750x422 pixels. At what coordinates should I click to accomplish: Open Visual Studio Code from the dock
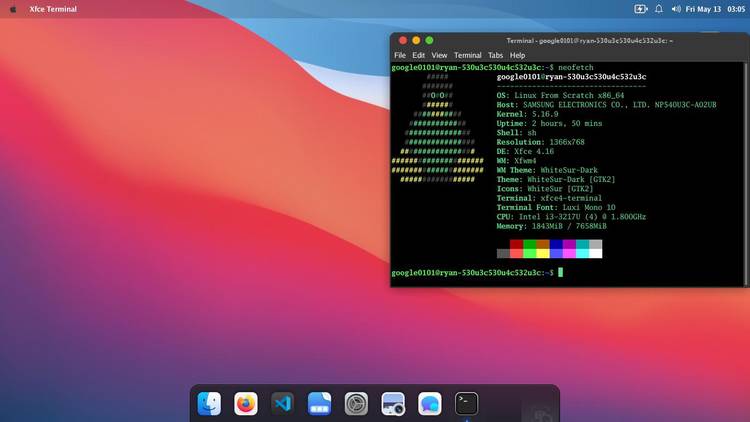[x=282, y=403]
